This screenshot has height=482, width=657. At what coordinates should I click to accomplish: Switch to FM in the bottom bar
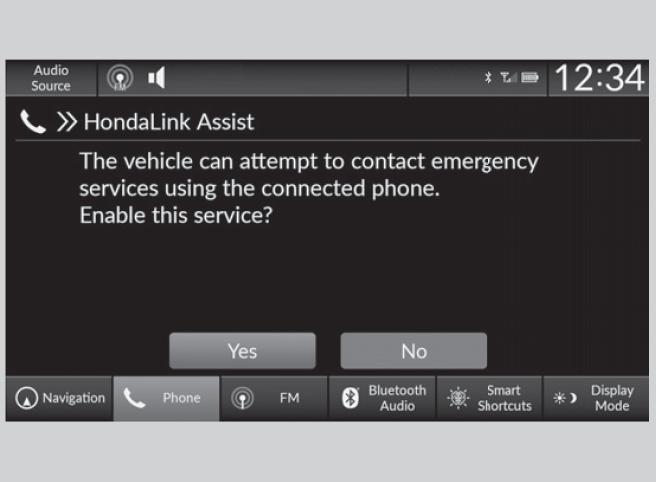tap(274, 398)
